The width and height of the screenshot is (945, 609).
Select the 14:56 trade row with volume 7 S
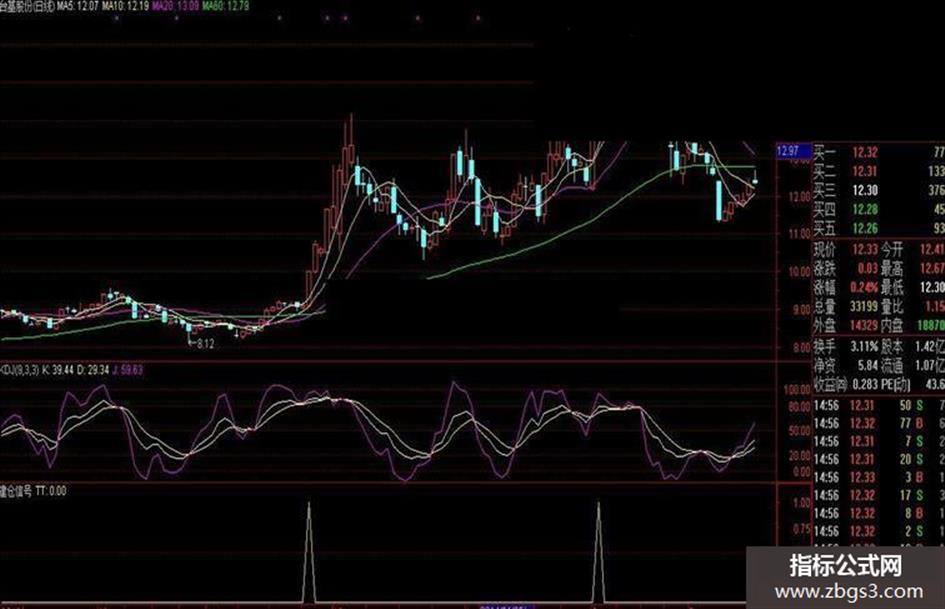(x=879, y=442)
